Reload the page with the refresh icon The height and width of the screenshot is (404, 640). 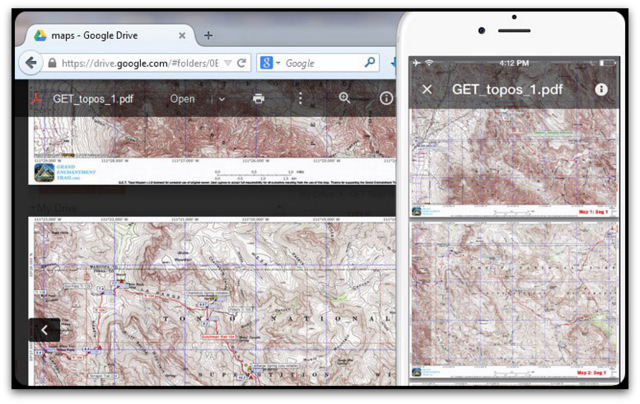tap(242, 63)
